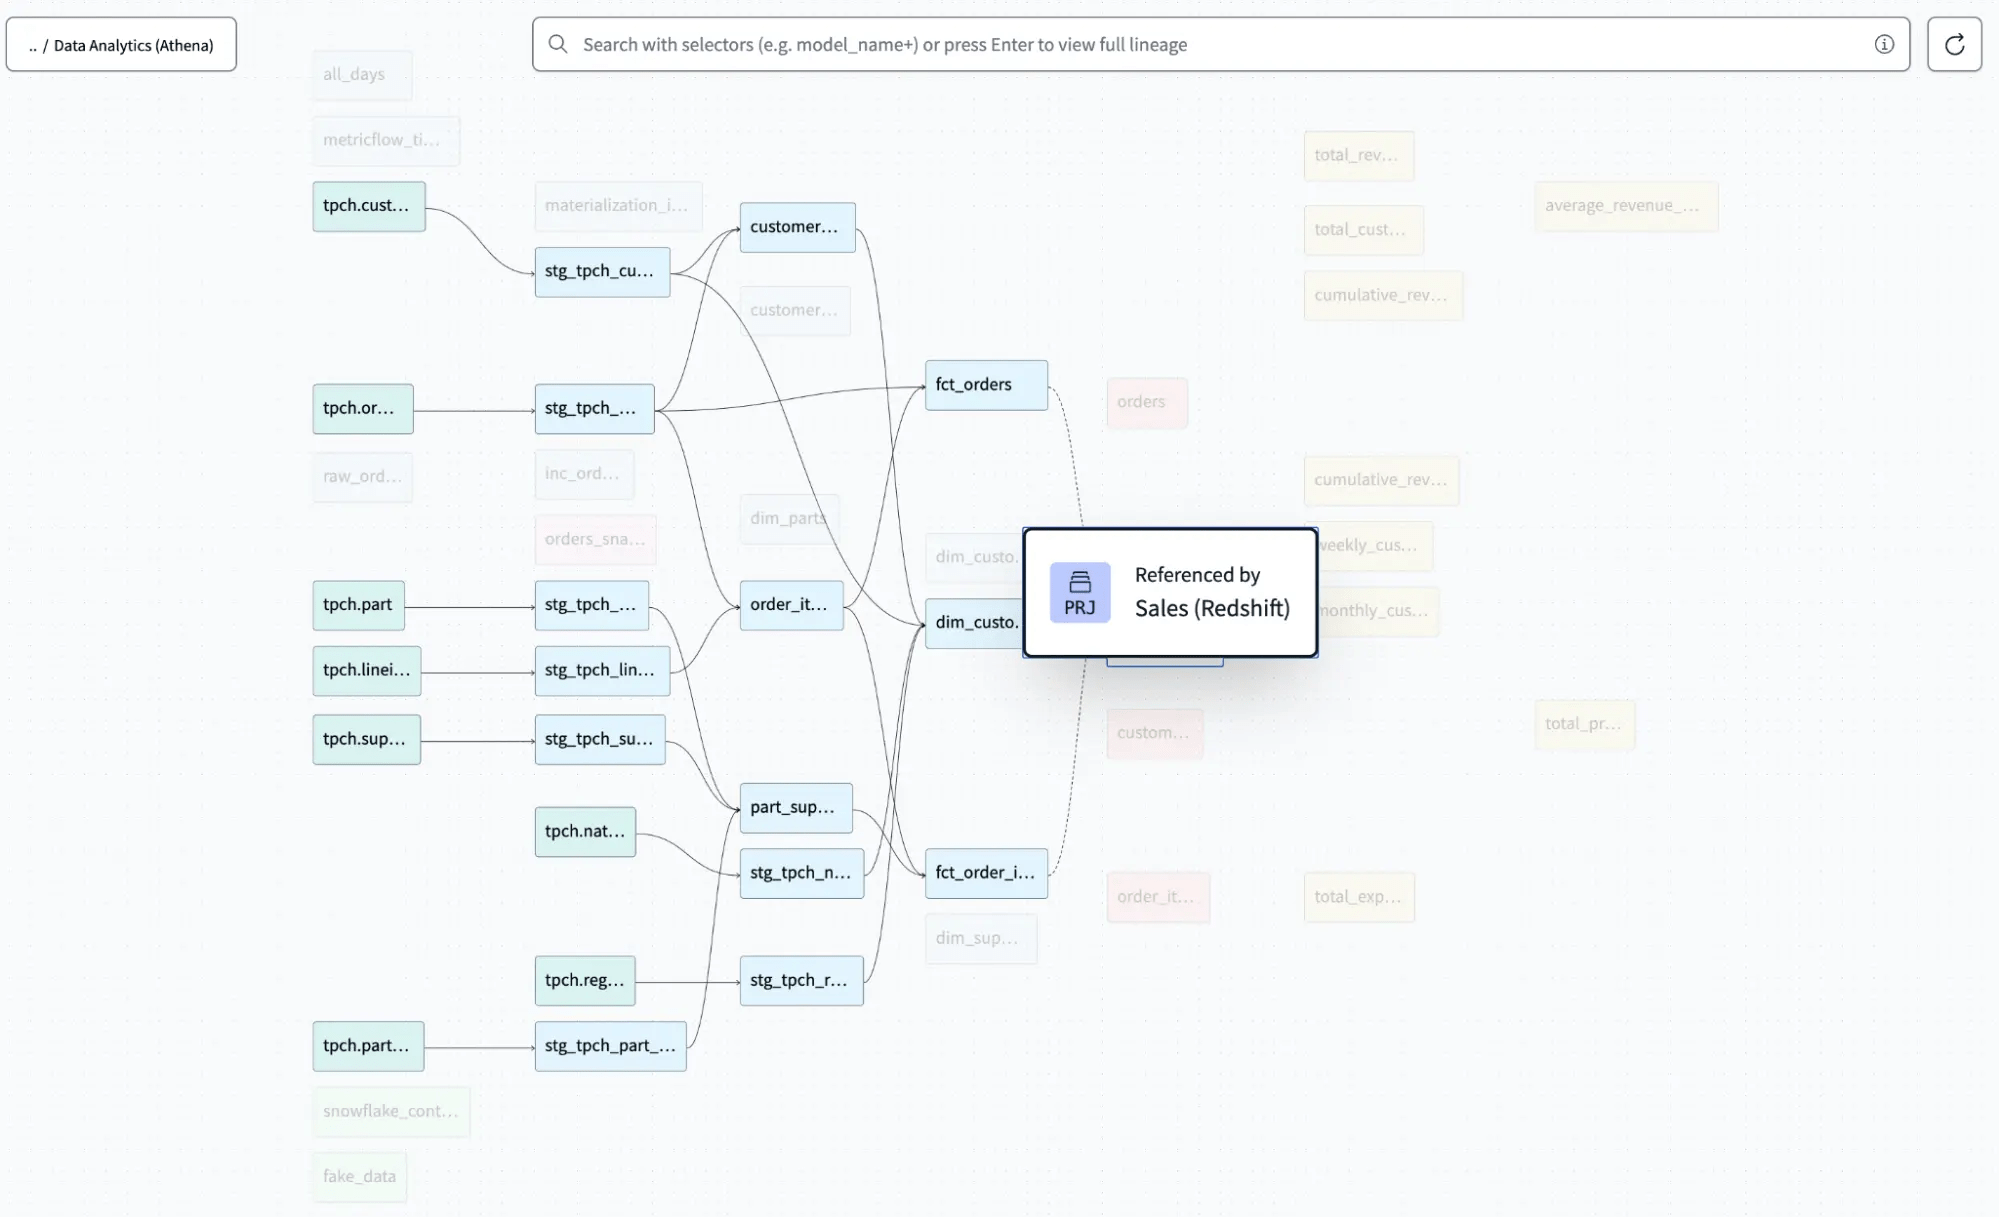Open the Sales (Redshift) project reference
This screenshot has width=1999, height=1218.
coord(1211,608)
